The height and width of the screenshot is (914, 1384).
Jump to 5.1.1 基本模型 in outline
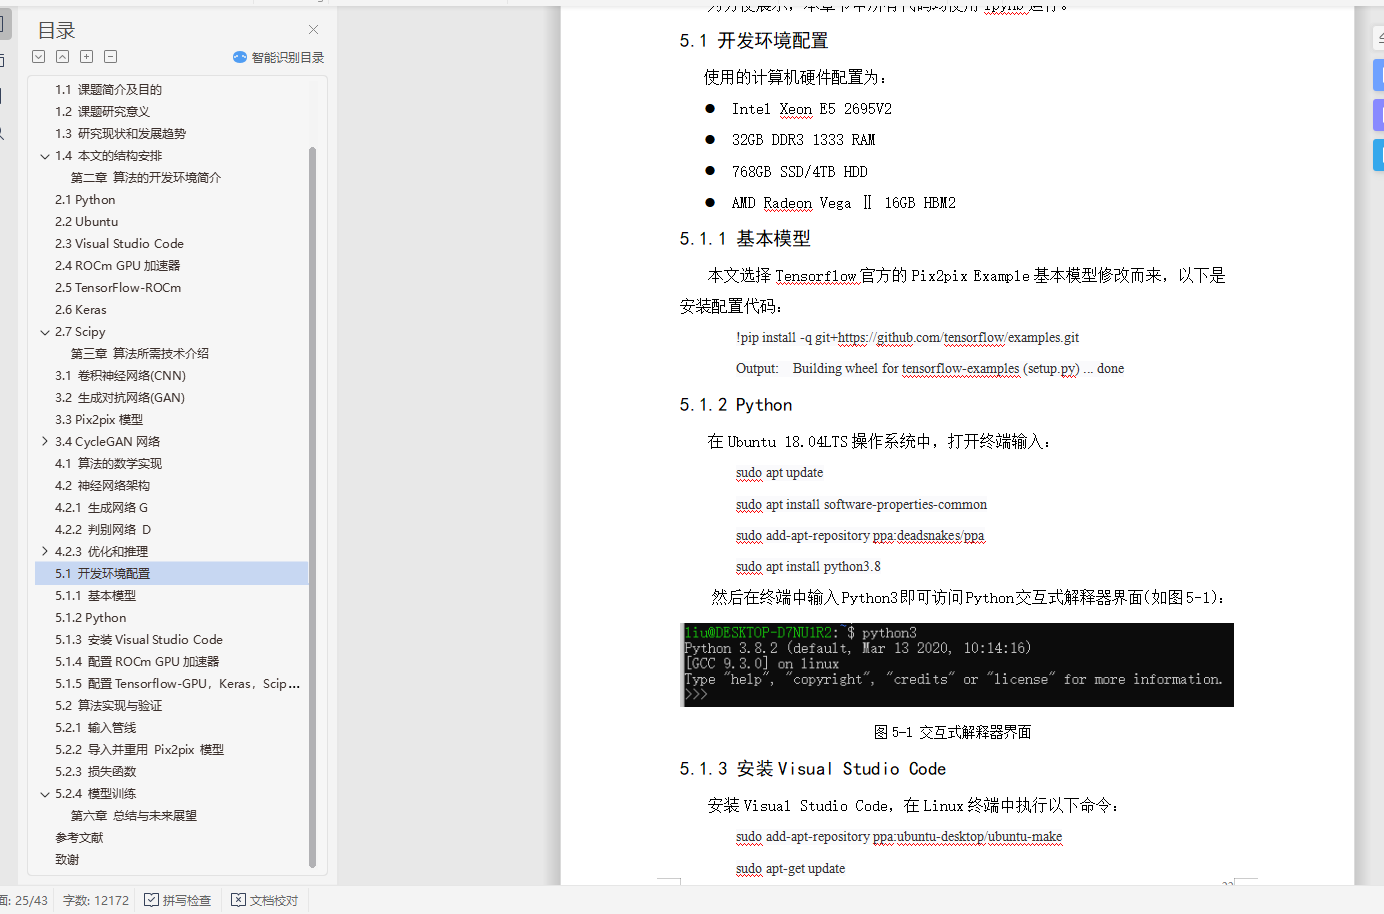click(95, 596)
